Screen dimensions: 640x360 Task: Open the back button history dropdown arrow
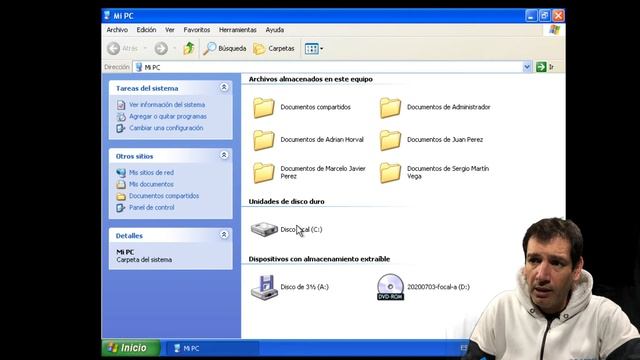[145, 49]
